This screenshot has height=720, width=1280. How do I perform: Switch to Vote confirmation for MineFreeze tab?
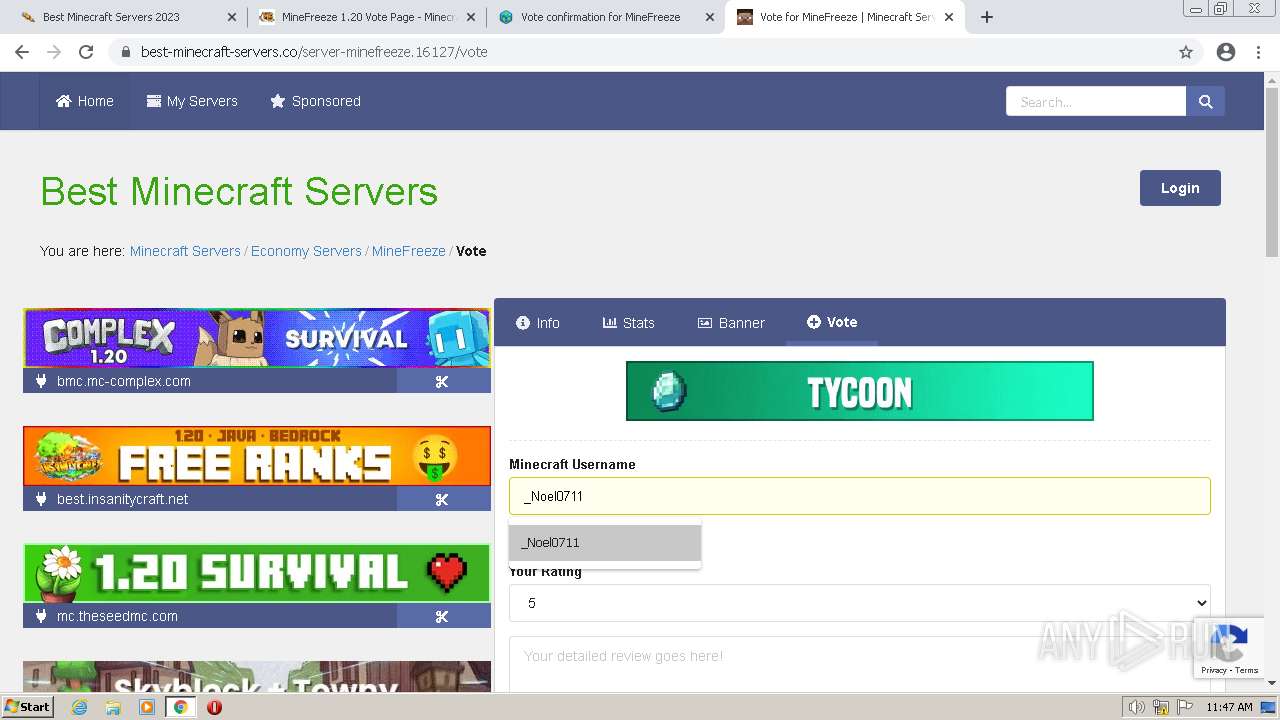pyautogui.click(x=606, y=17)
